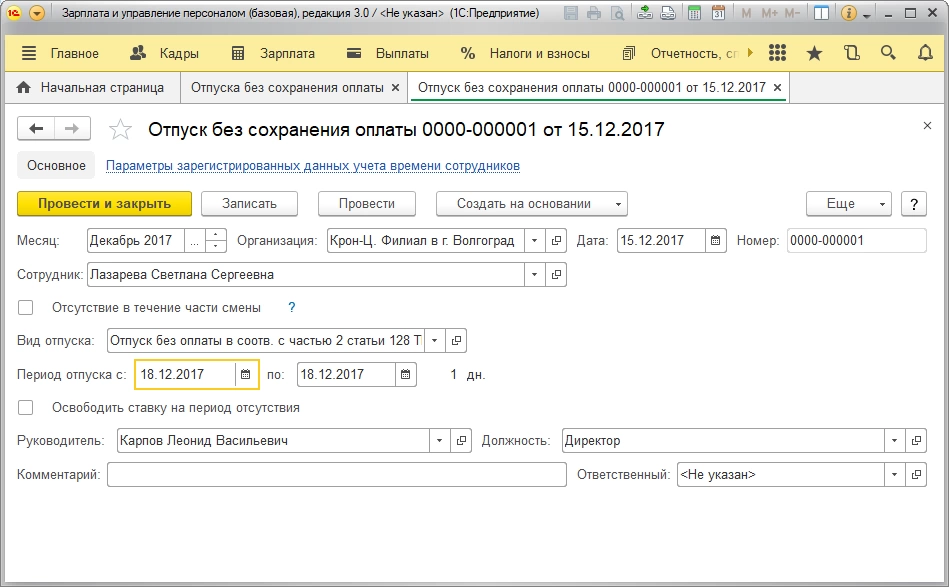Image resolution: width=949 pixels, height=587 pixels.
Task: Expand the Организация dropdown list
Action: coord(534,240)
